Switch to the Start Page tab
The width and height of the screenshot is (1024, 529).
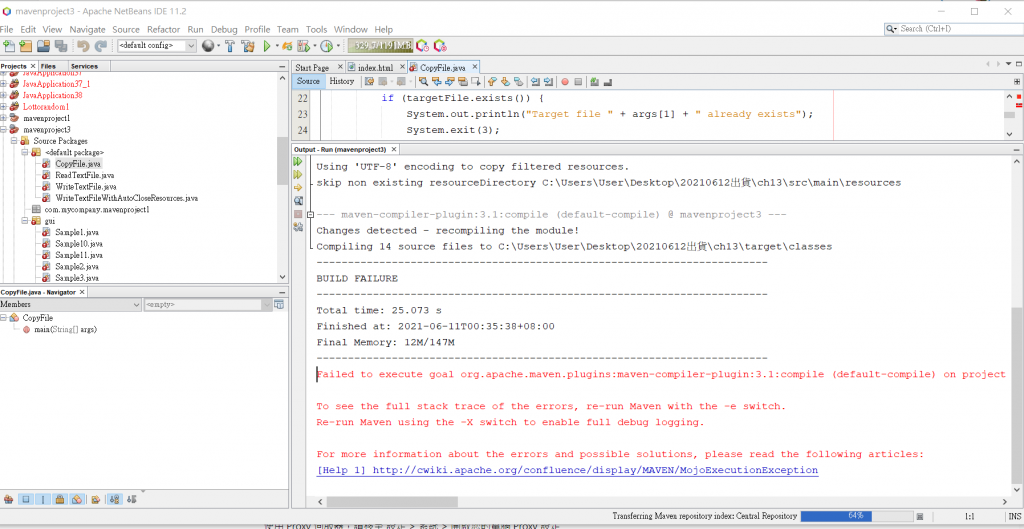pyautogui.click(x=312, y=67)
